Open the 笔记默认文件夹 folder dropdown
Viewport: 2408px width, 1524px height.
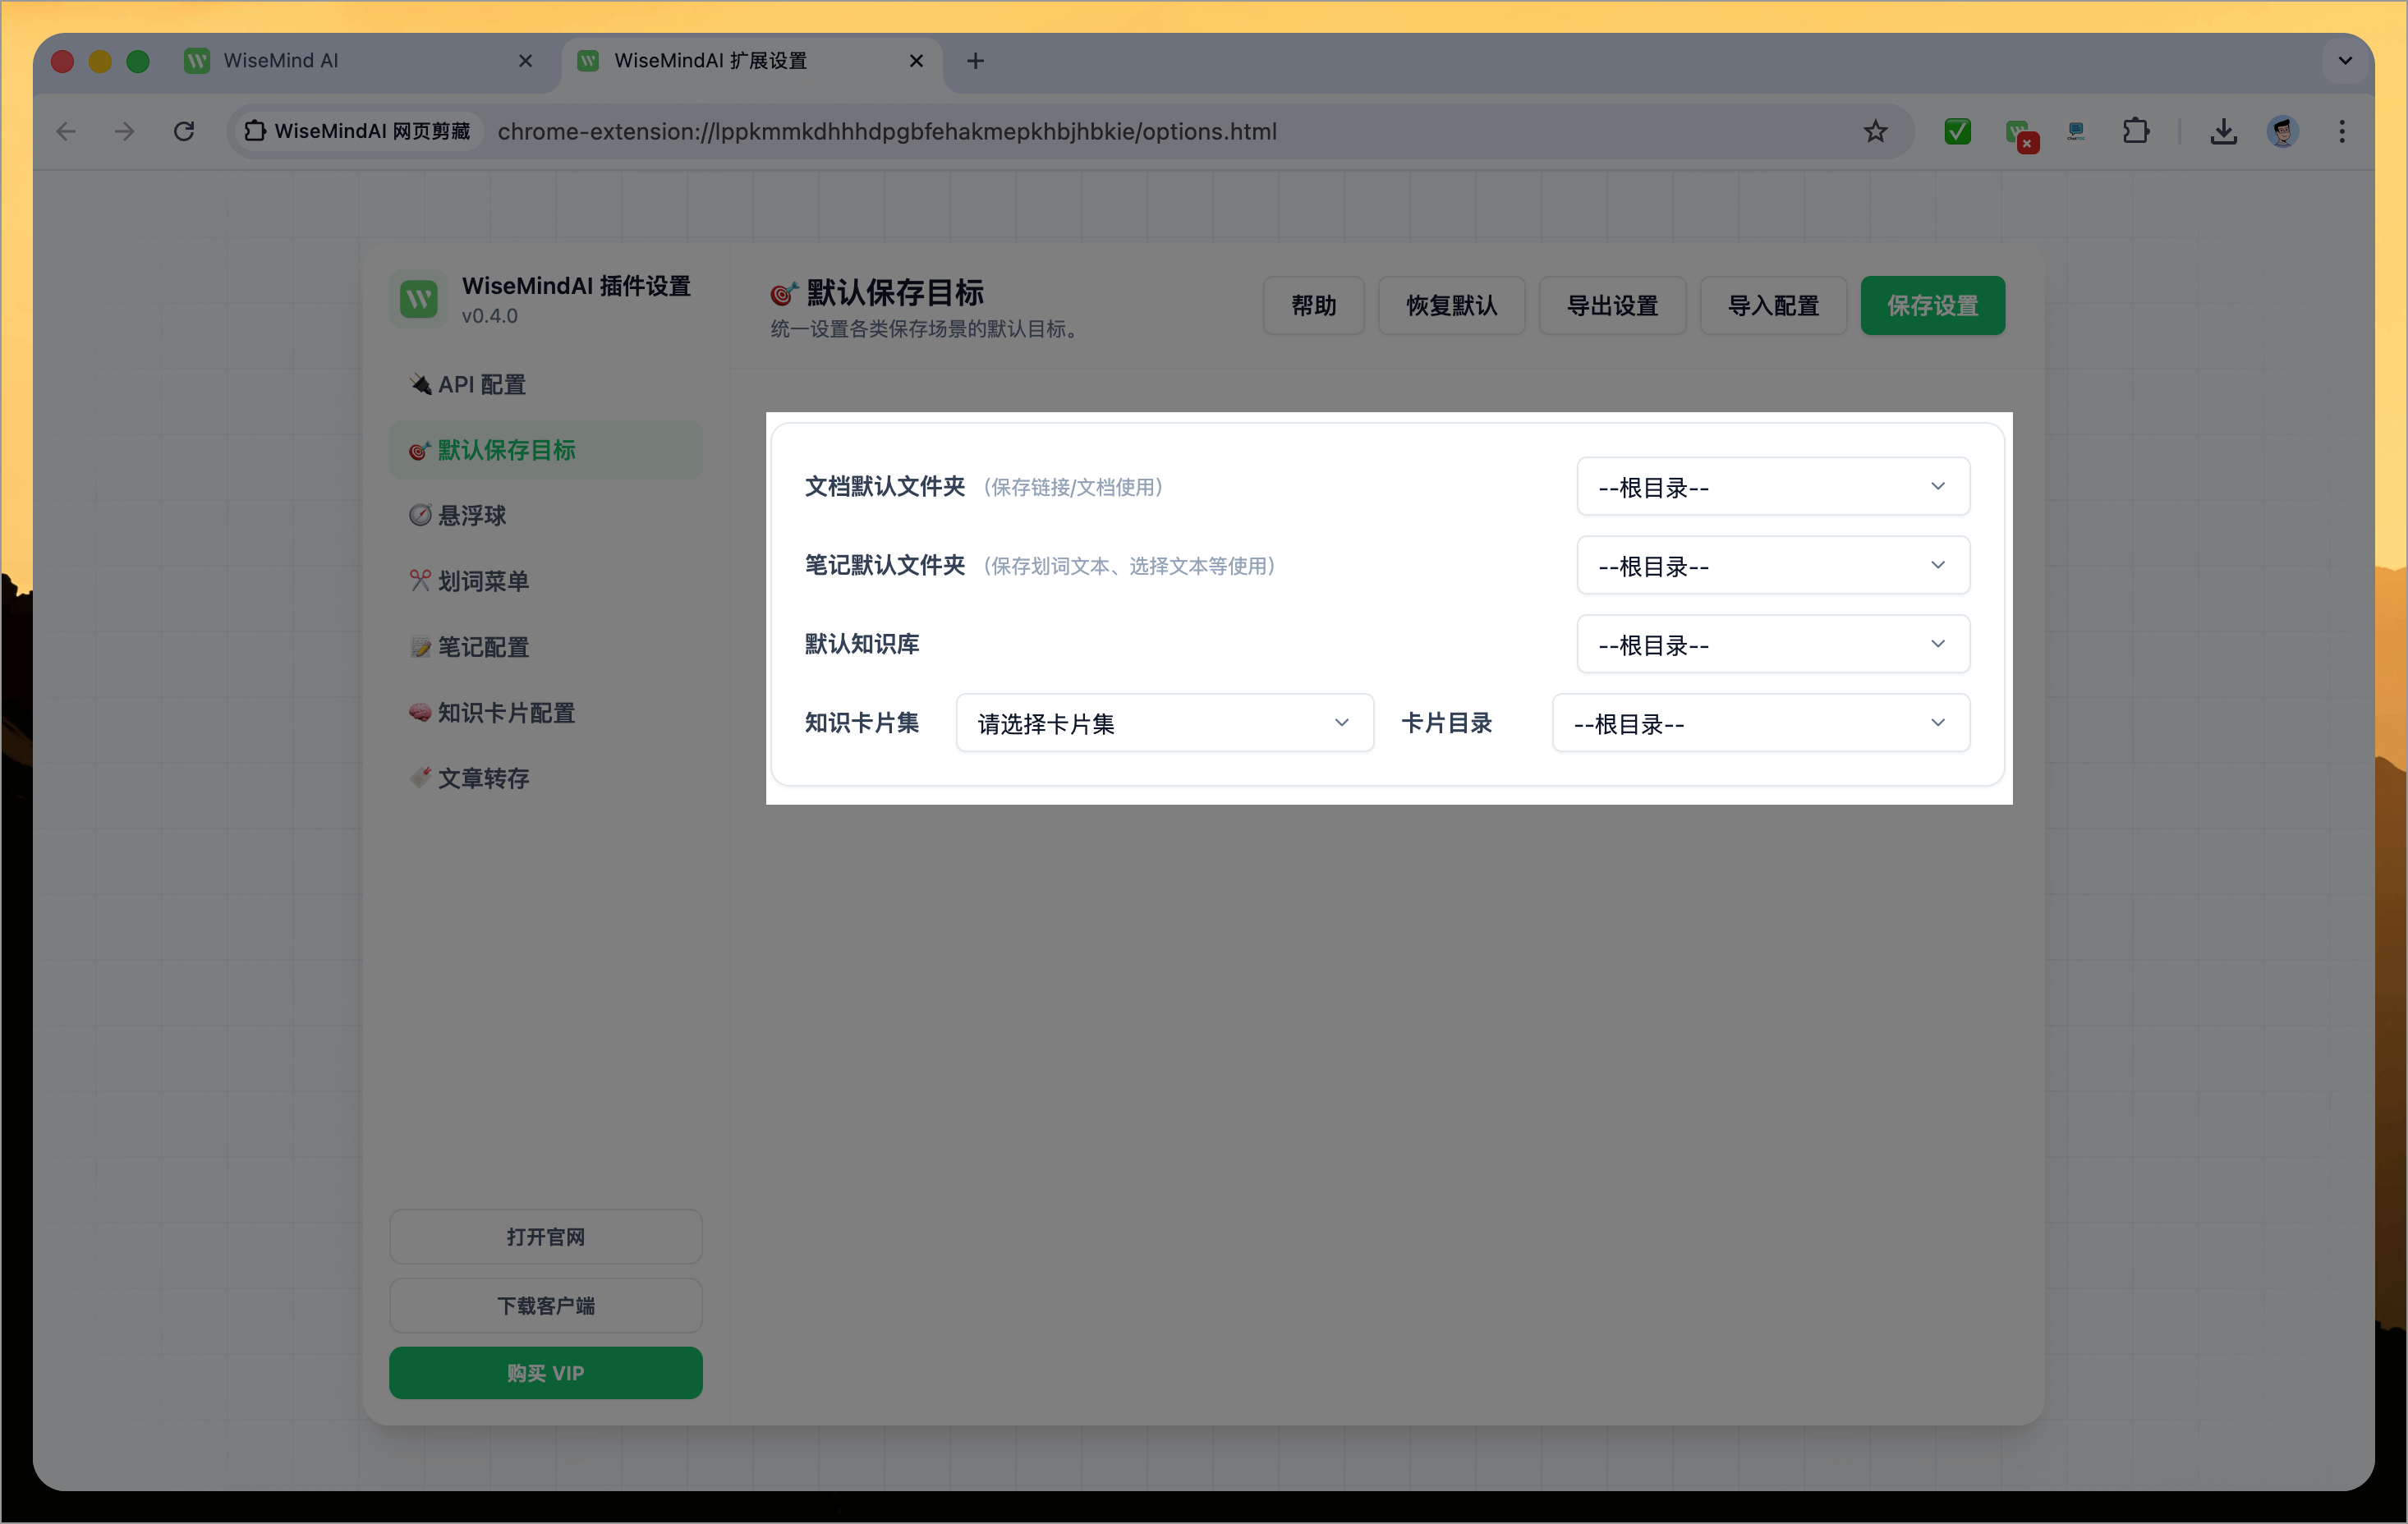tap(1772, 565)
